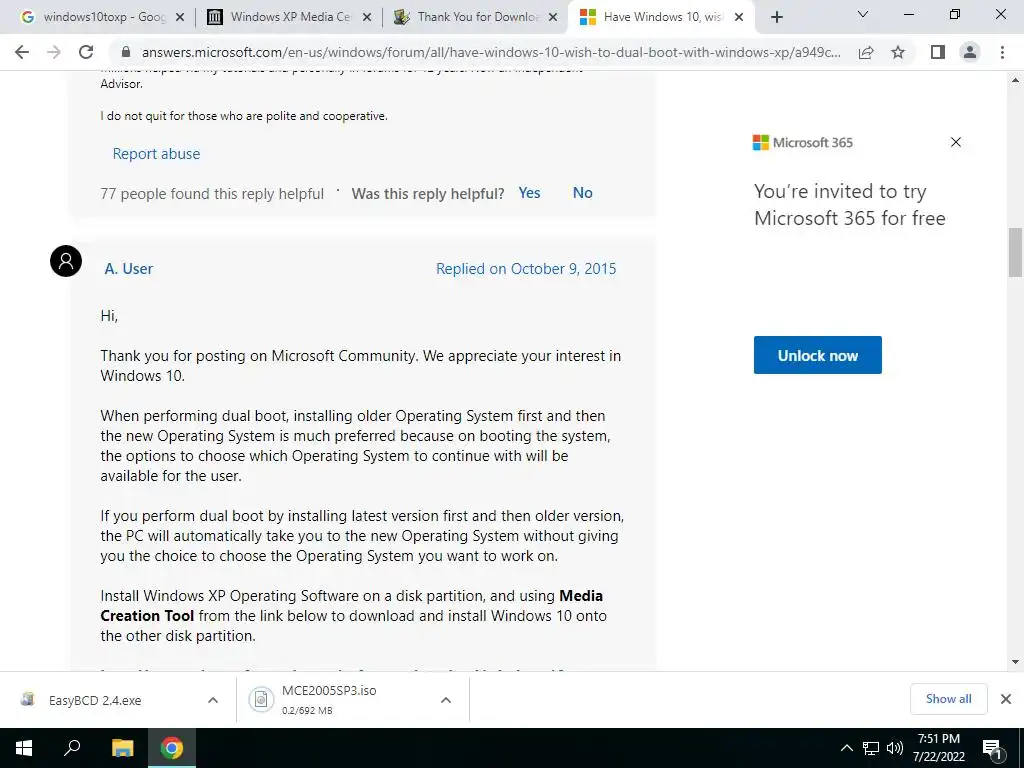Reload the current page

[86, 52]
